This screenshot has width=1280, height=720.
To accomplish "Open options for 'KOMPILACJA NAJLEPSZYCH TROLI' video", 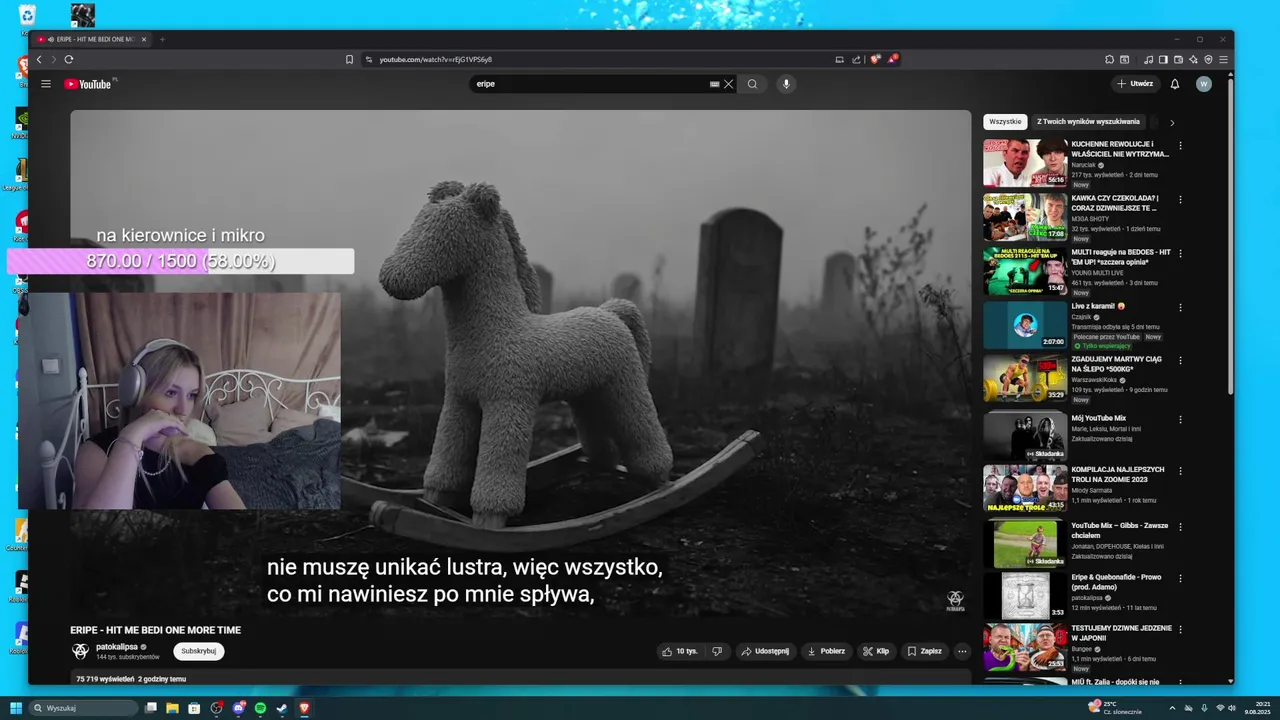I will point(1180,471).
